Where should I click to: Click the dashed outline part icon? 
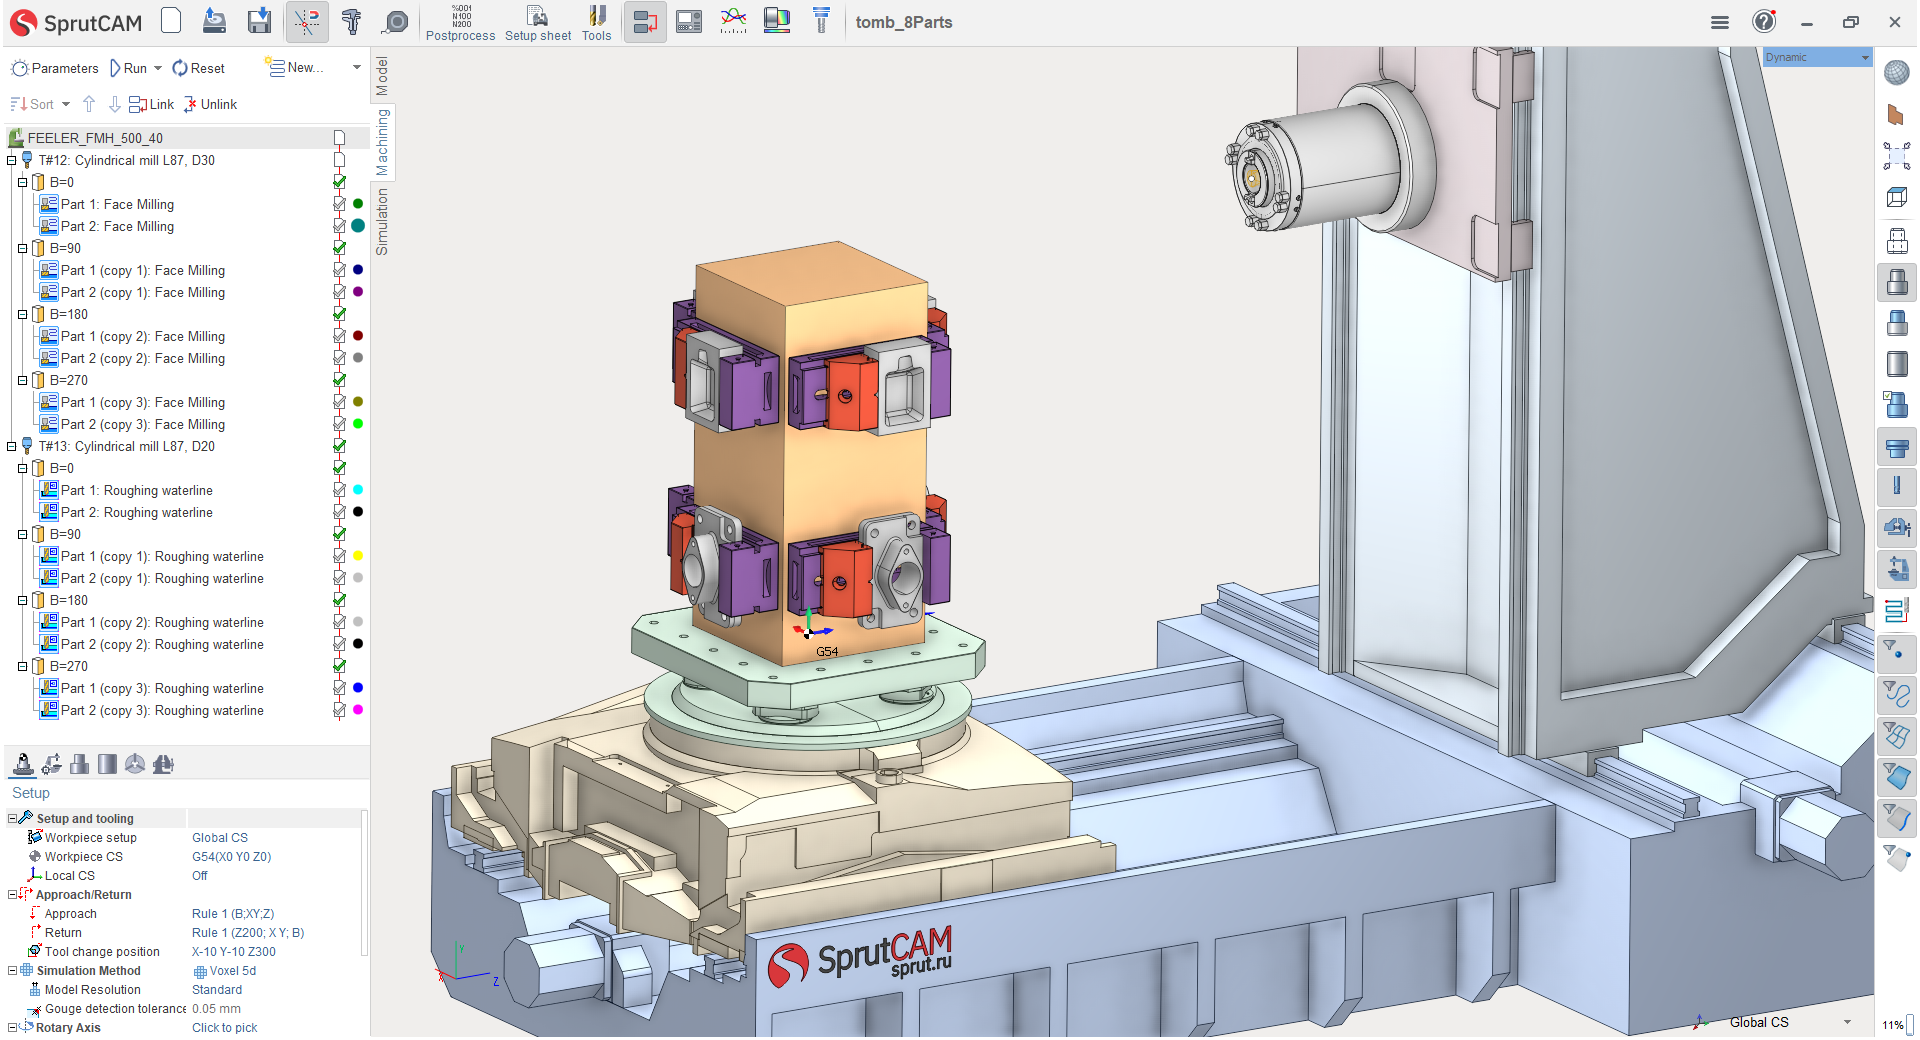[x=1896, y=241]
